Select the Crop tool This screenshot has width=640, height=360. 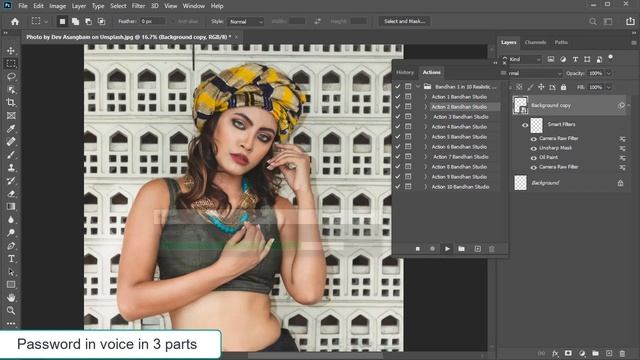pos(11,102)
